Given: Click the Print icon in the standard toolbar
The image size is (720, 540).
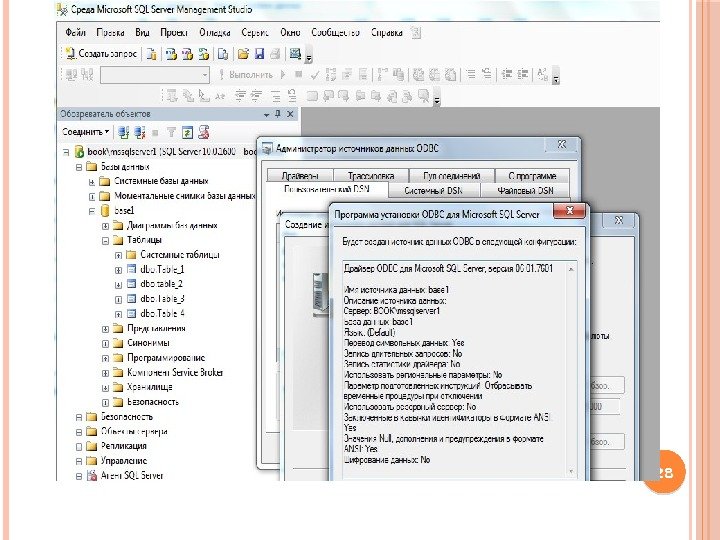Looking at the screenshot, I should [275, 54].
